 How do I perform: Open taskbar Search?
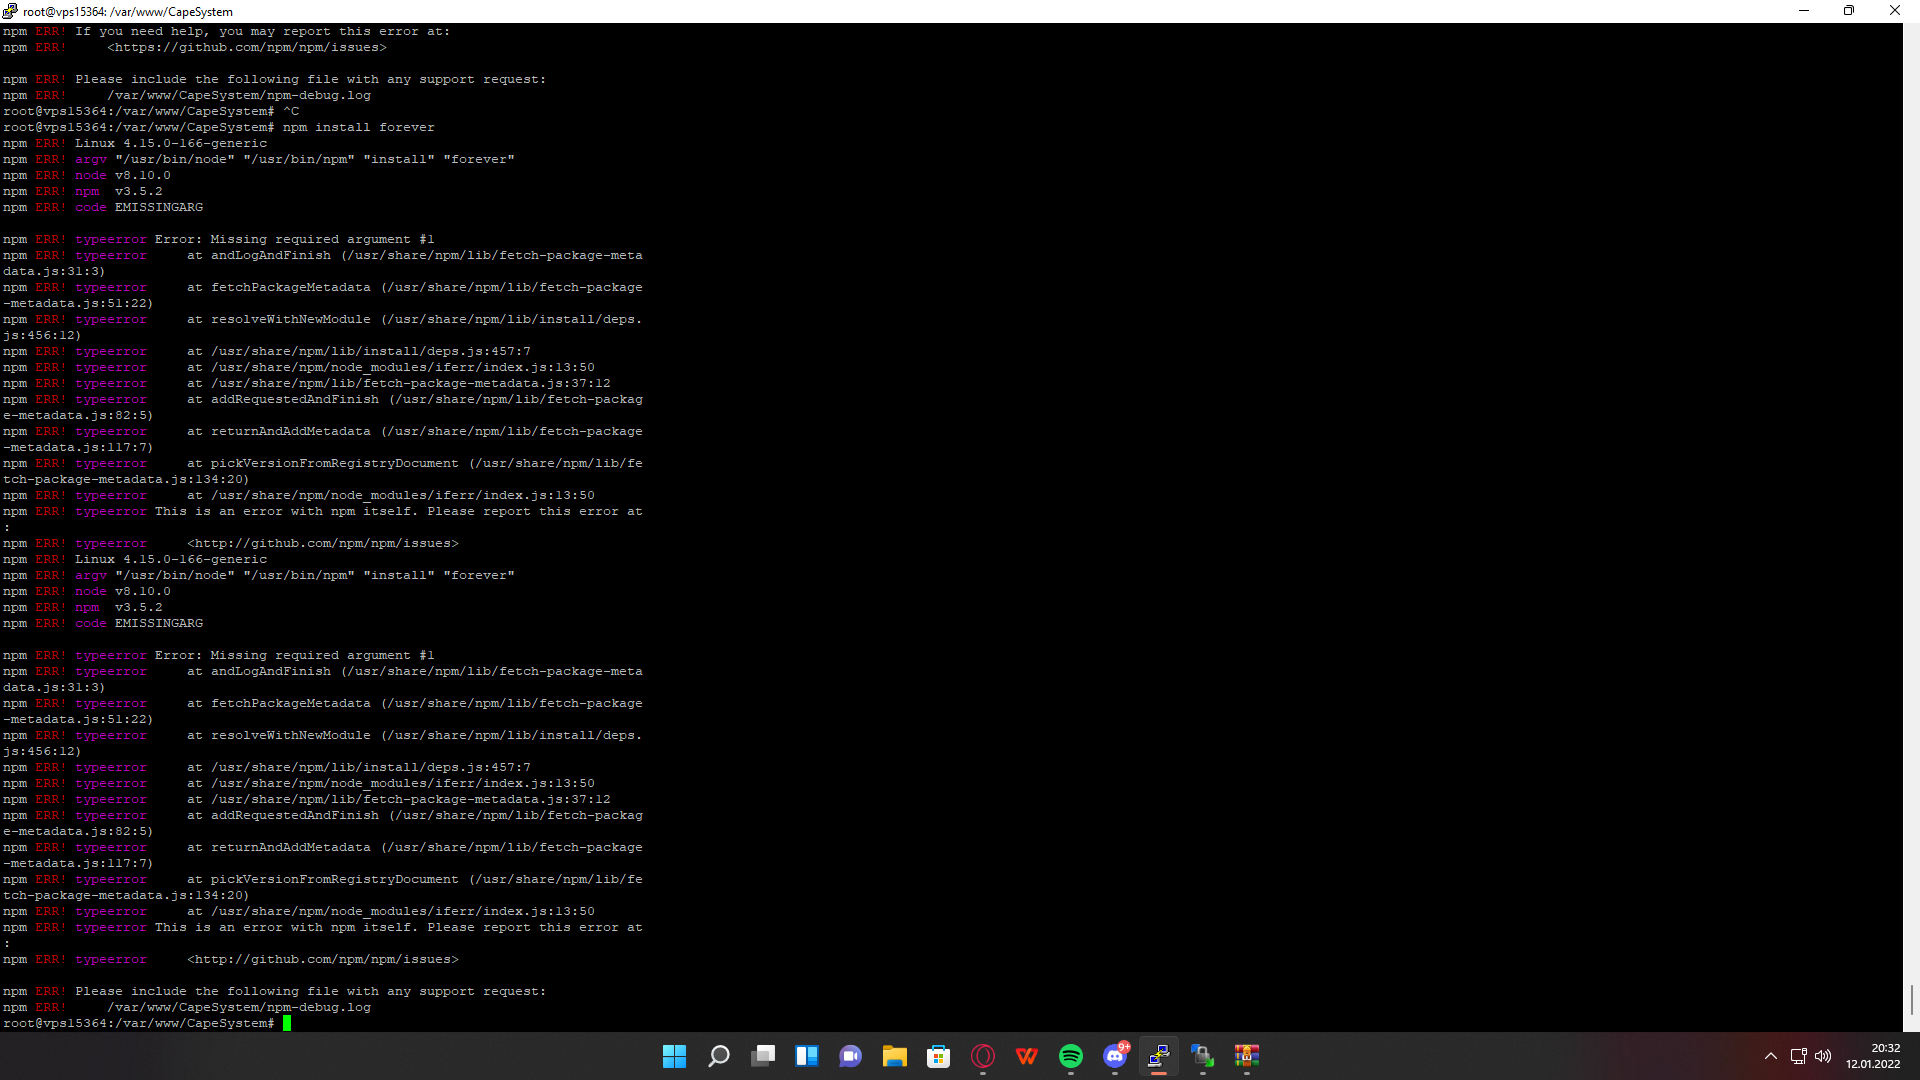718,1056
